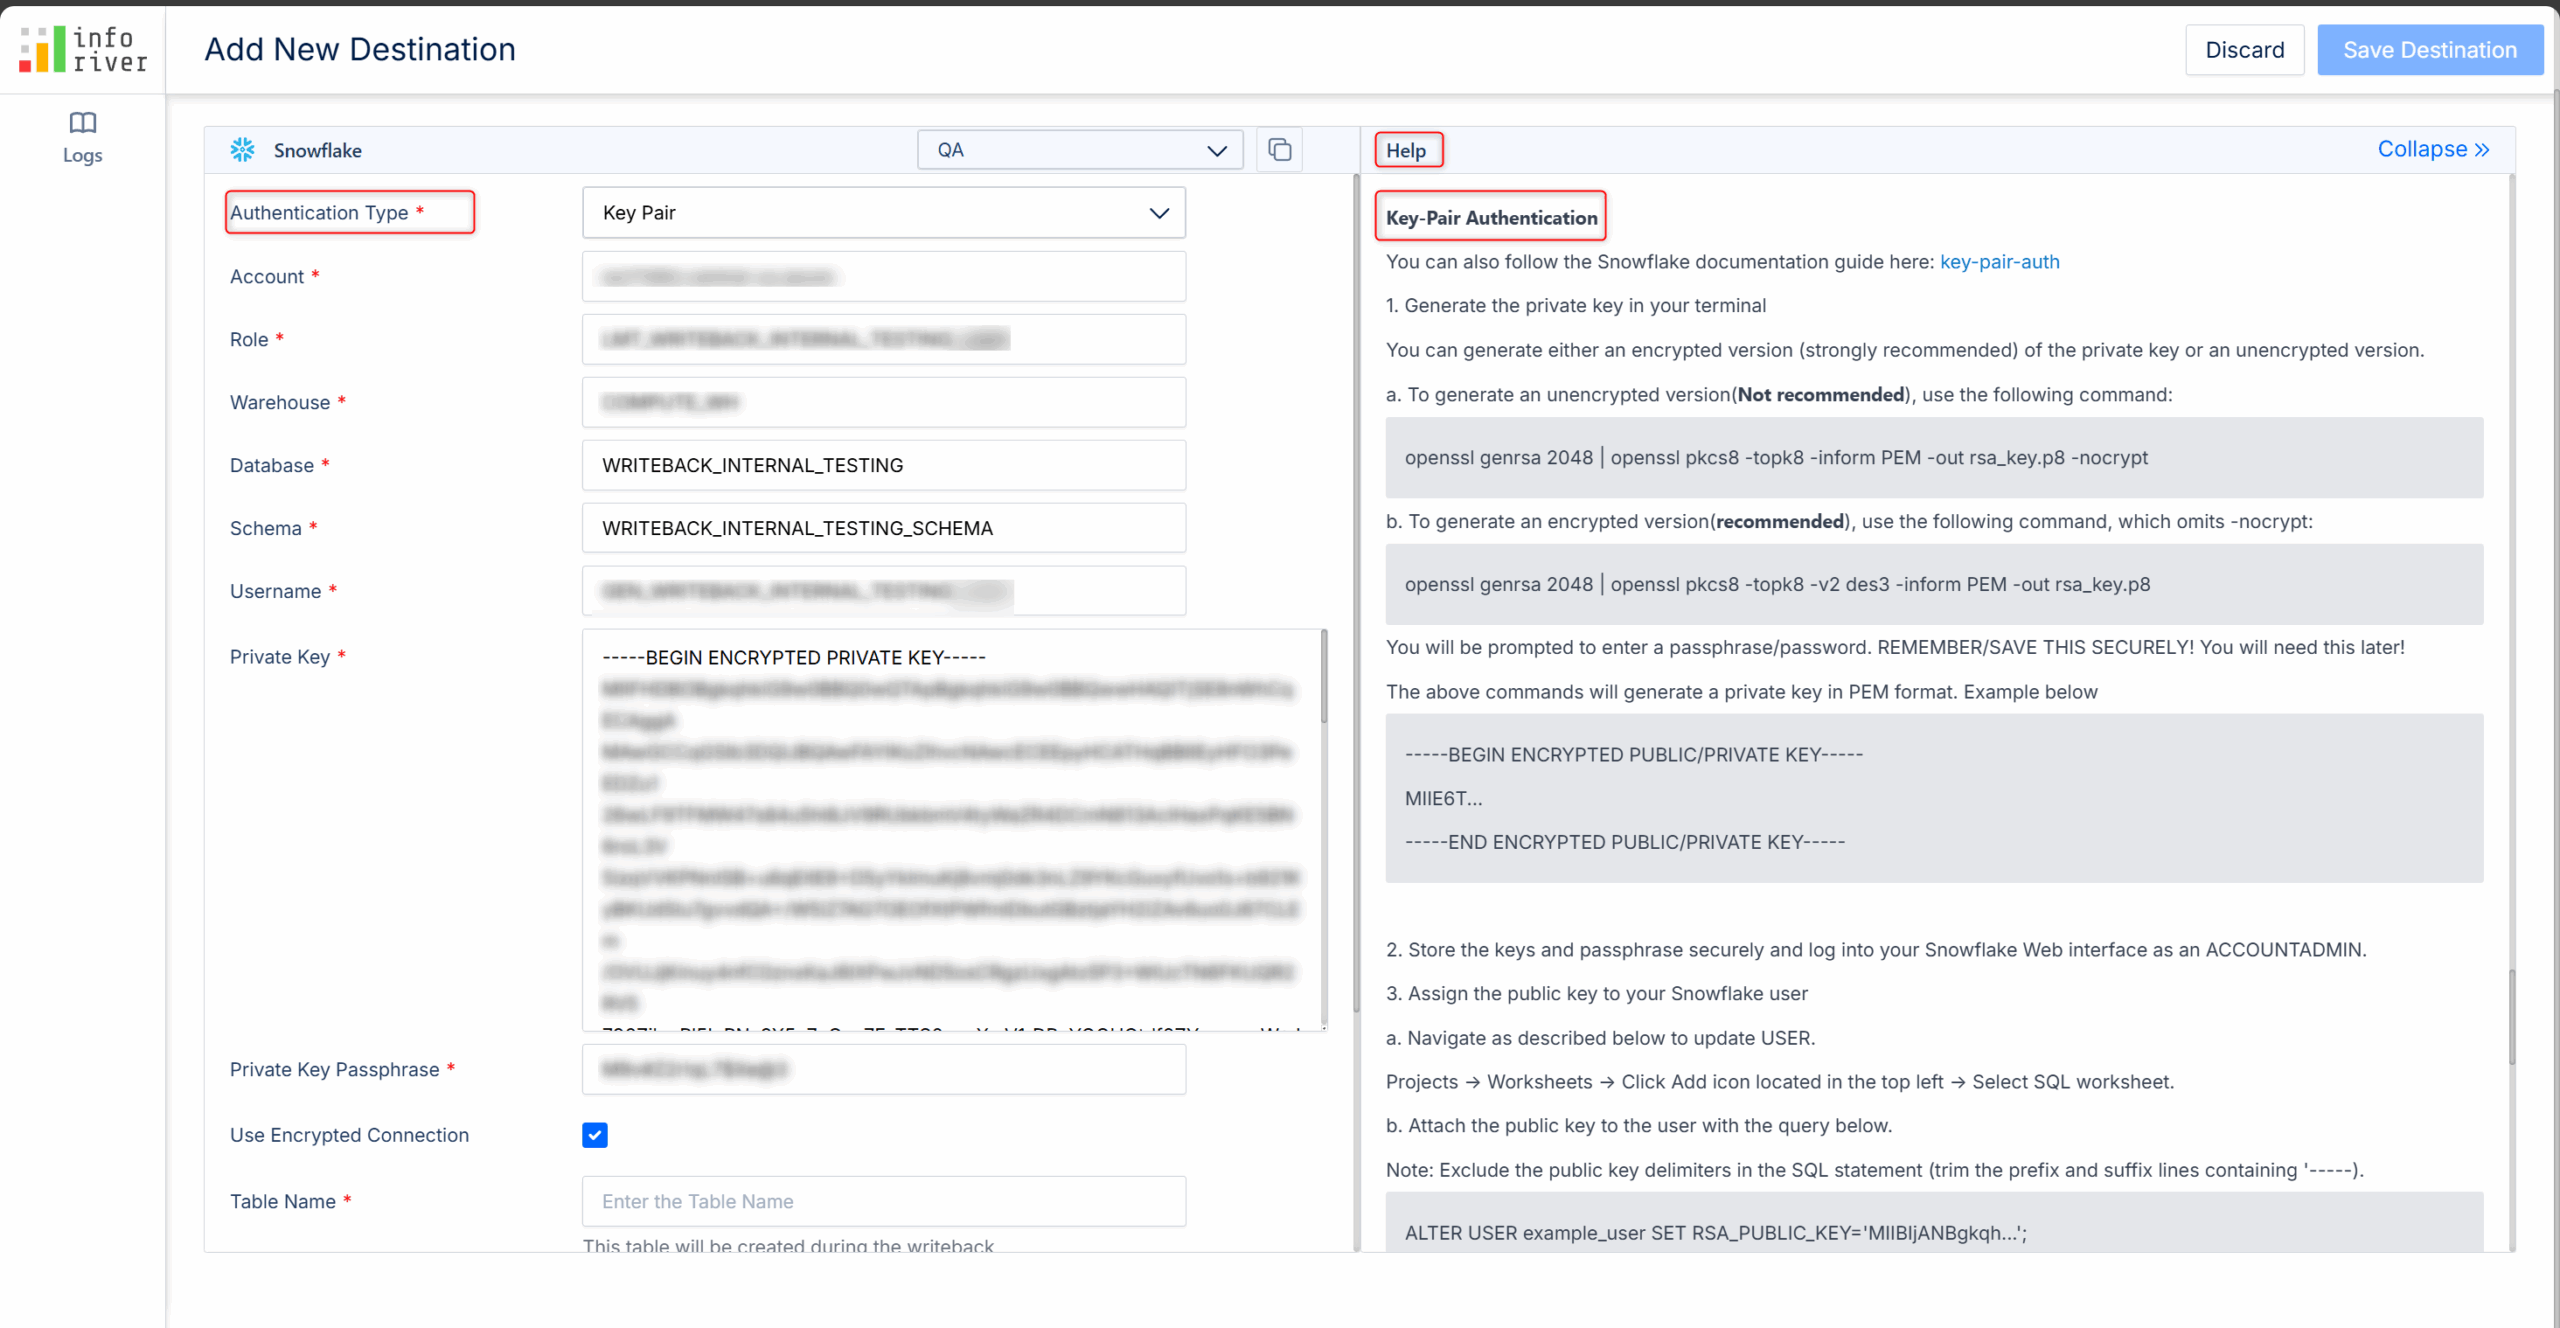The image size is (2560, 1328).
Task: Focus the Schema text field
Action: [x=883, y=528]
